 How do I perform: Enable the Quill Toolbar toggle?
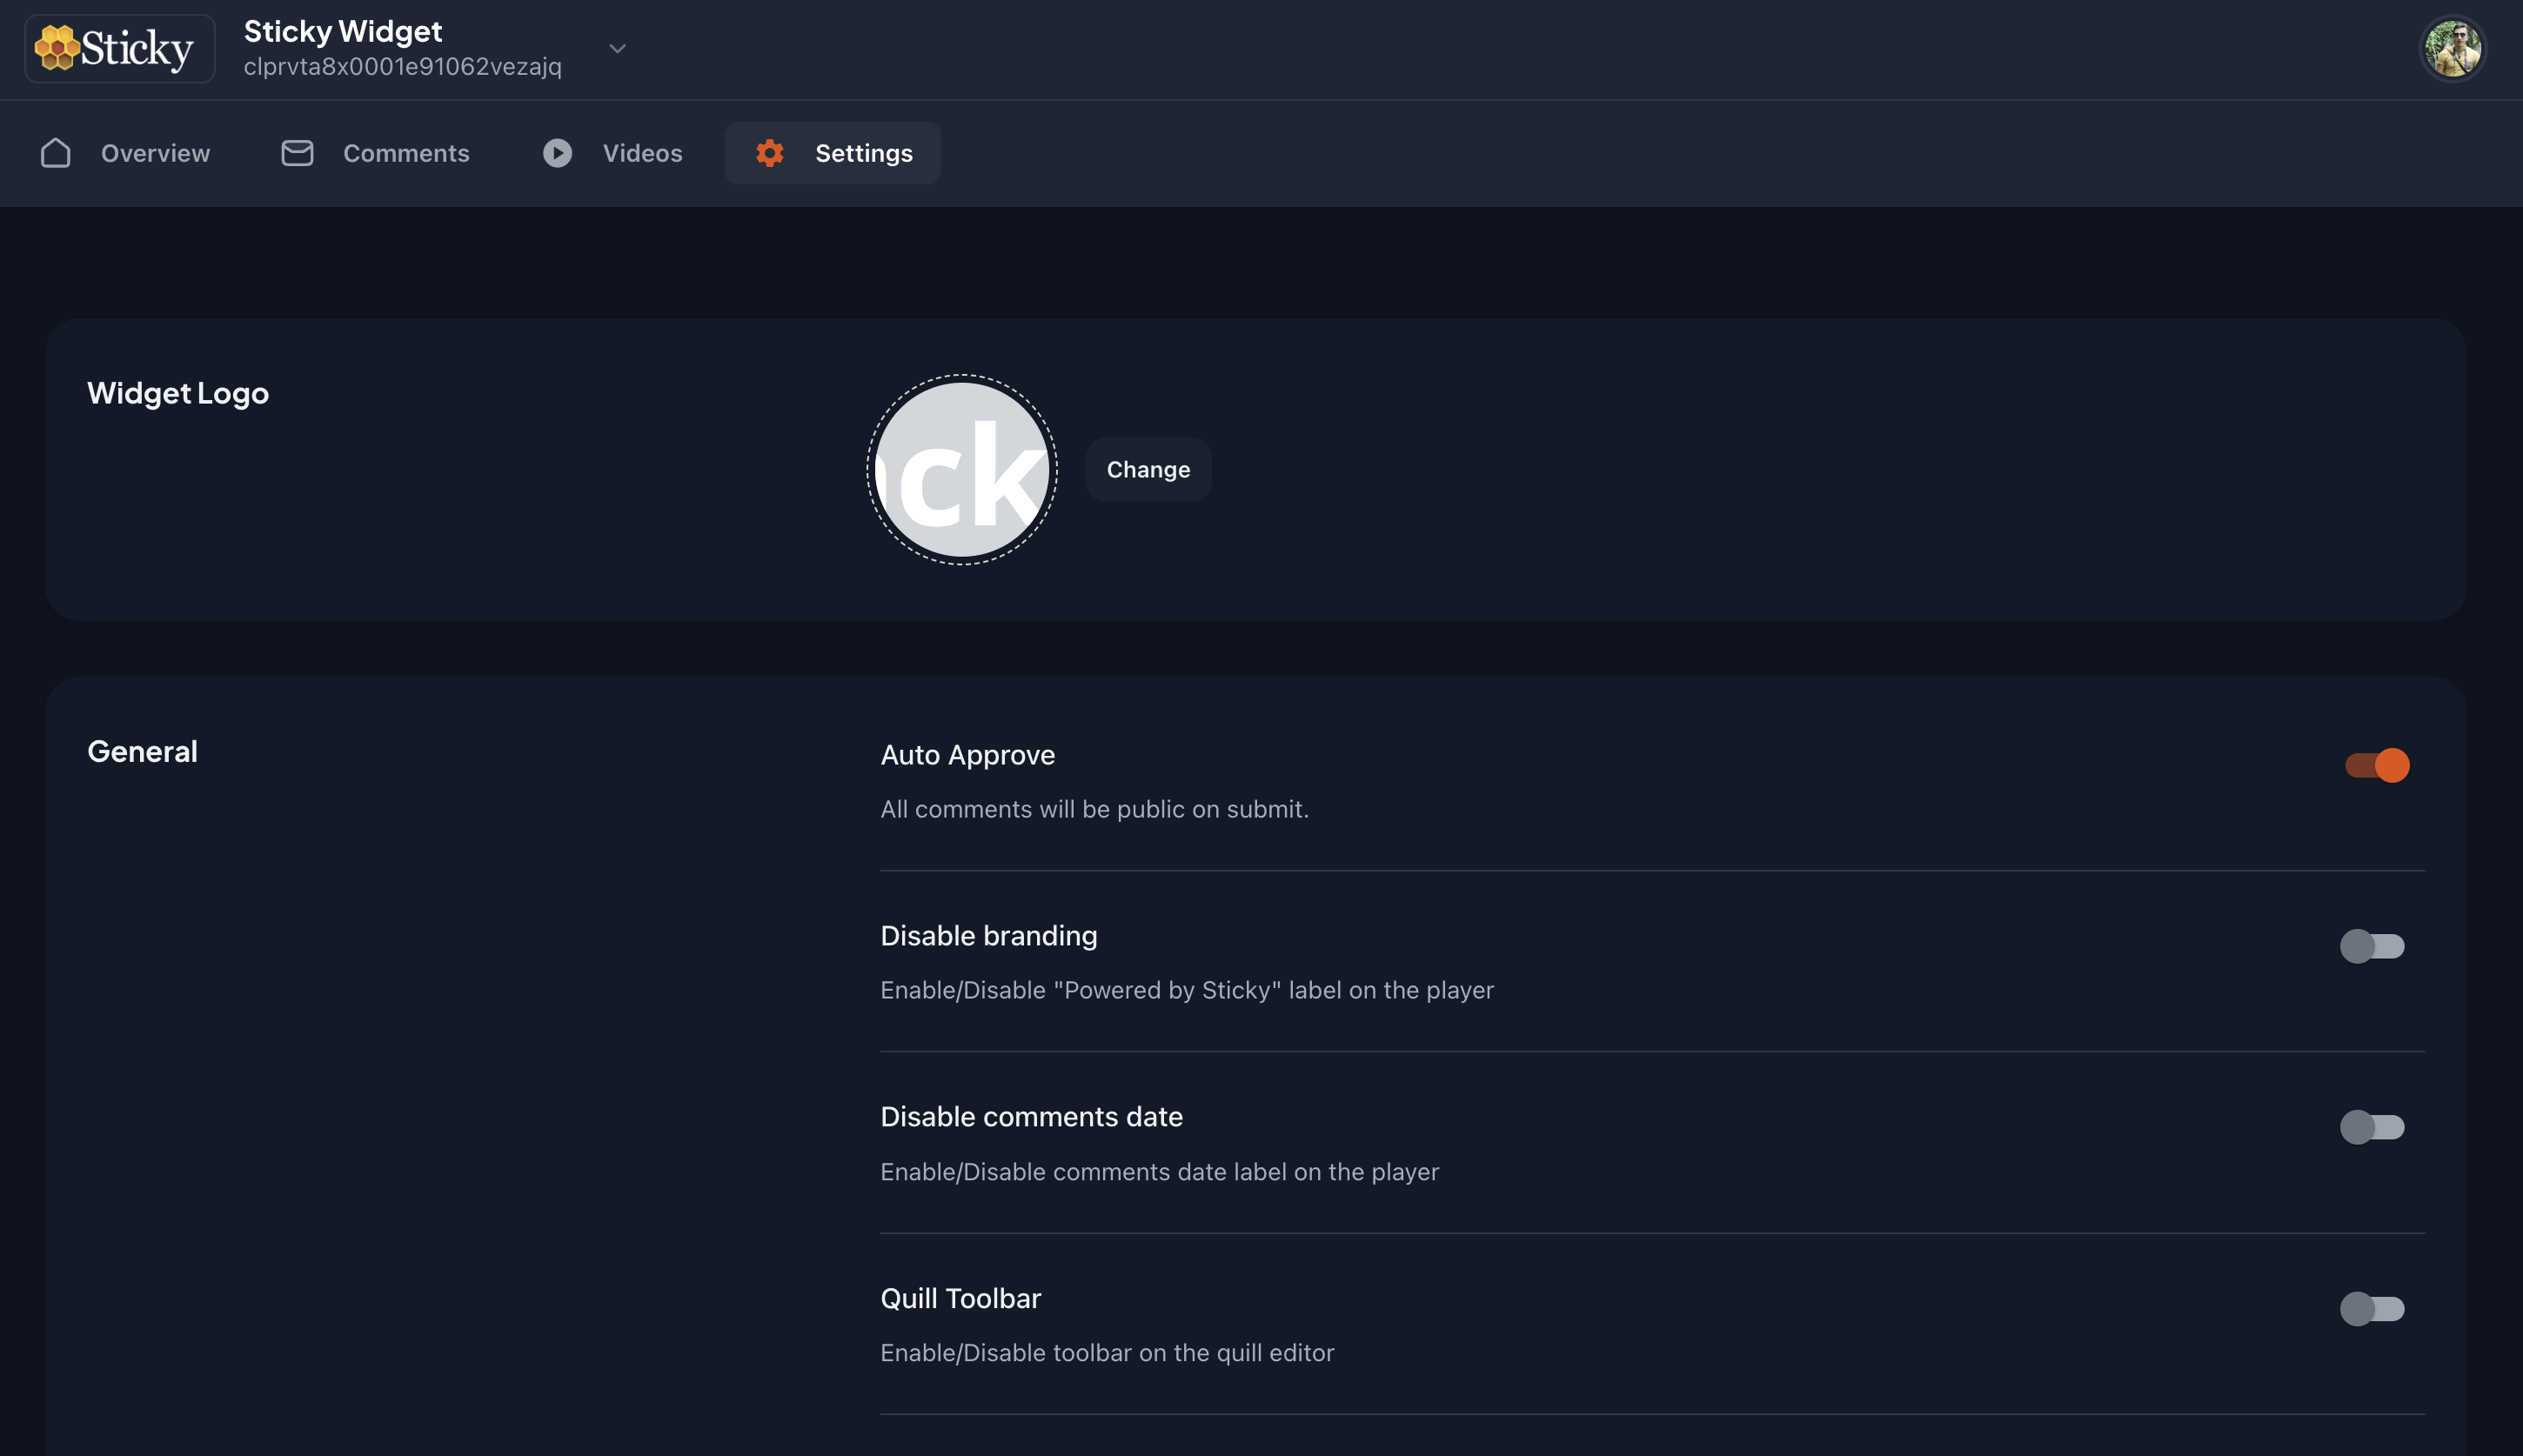pyautogui.click(x=2371, y=1308)
